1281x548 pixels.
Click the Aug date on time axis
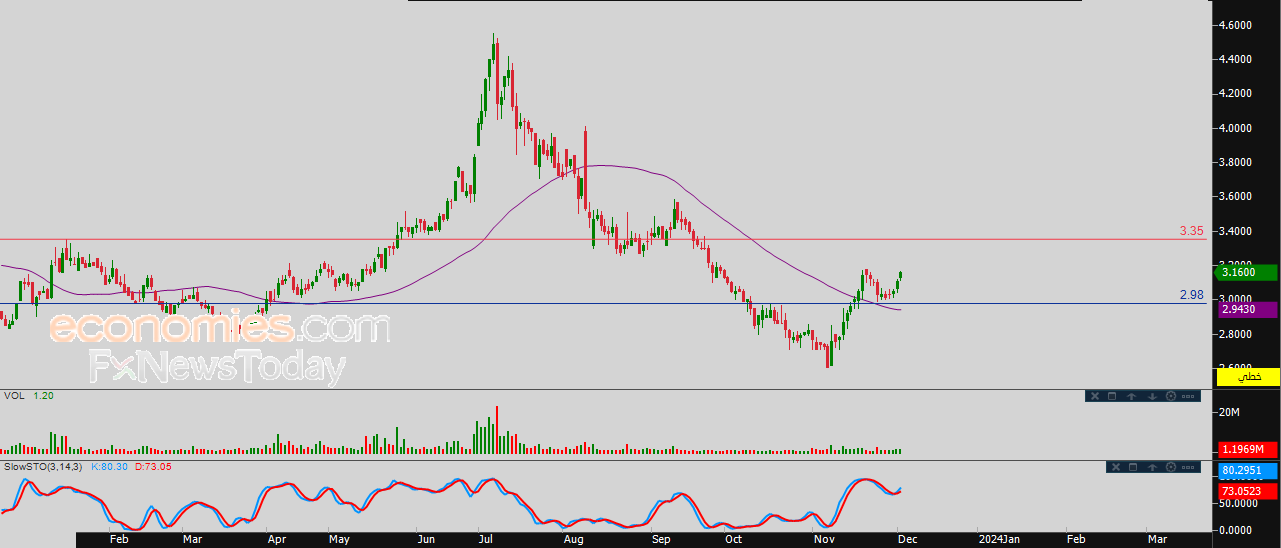click(573, 539)
